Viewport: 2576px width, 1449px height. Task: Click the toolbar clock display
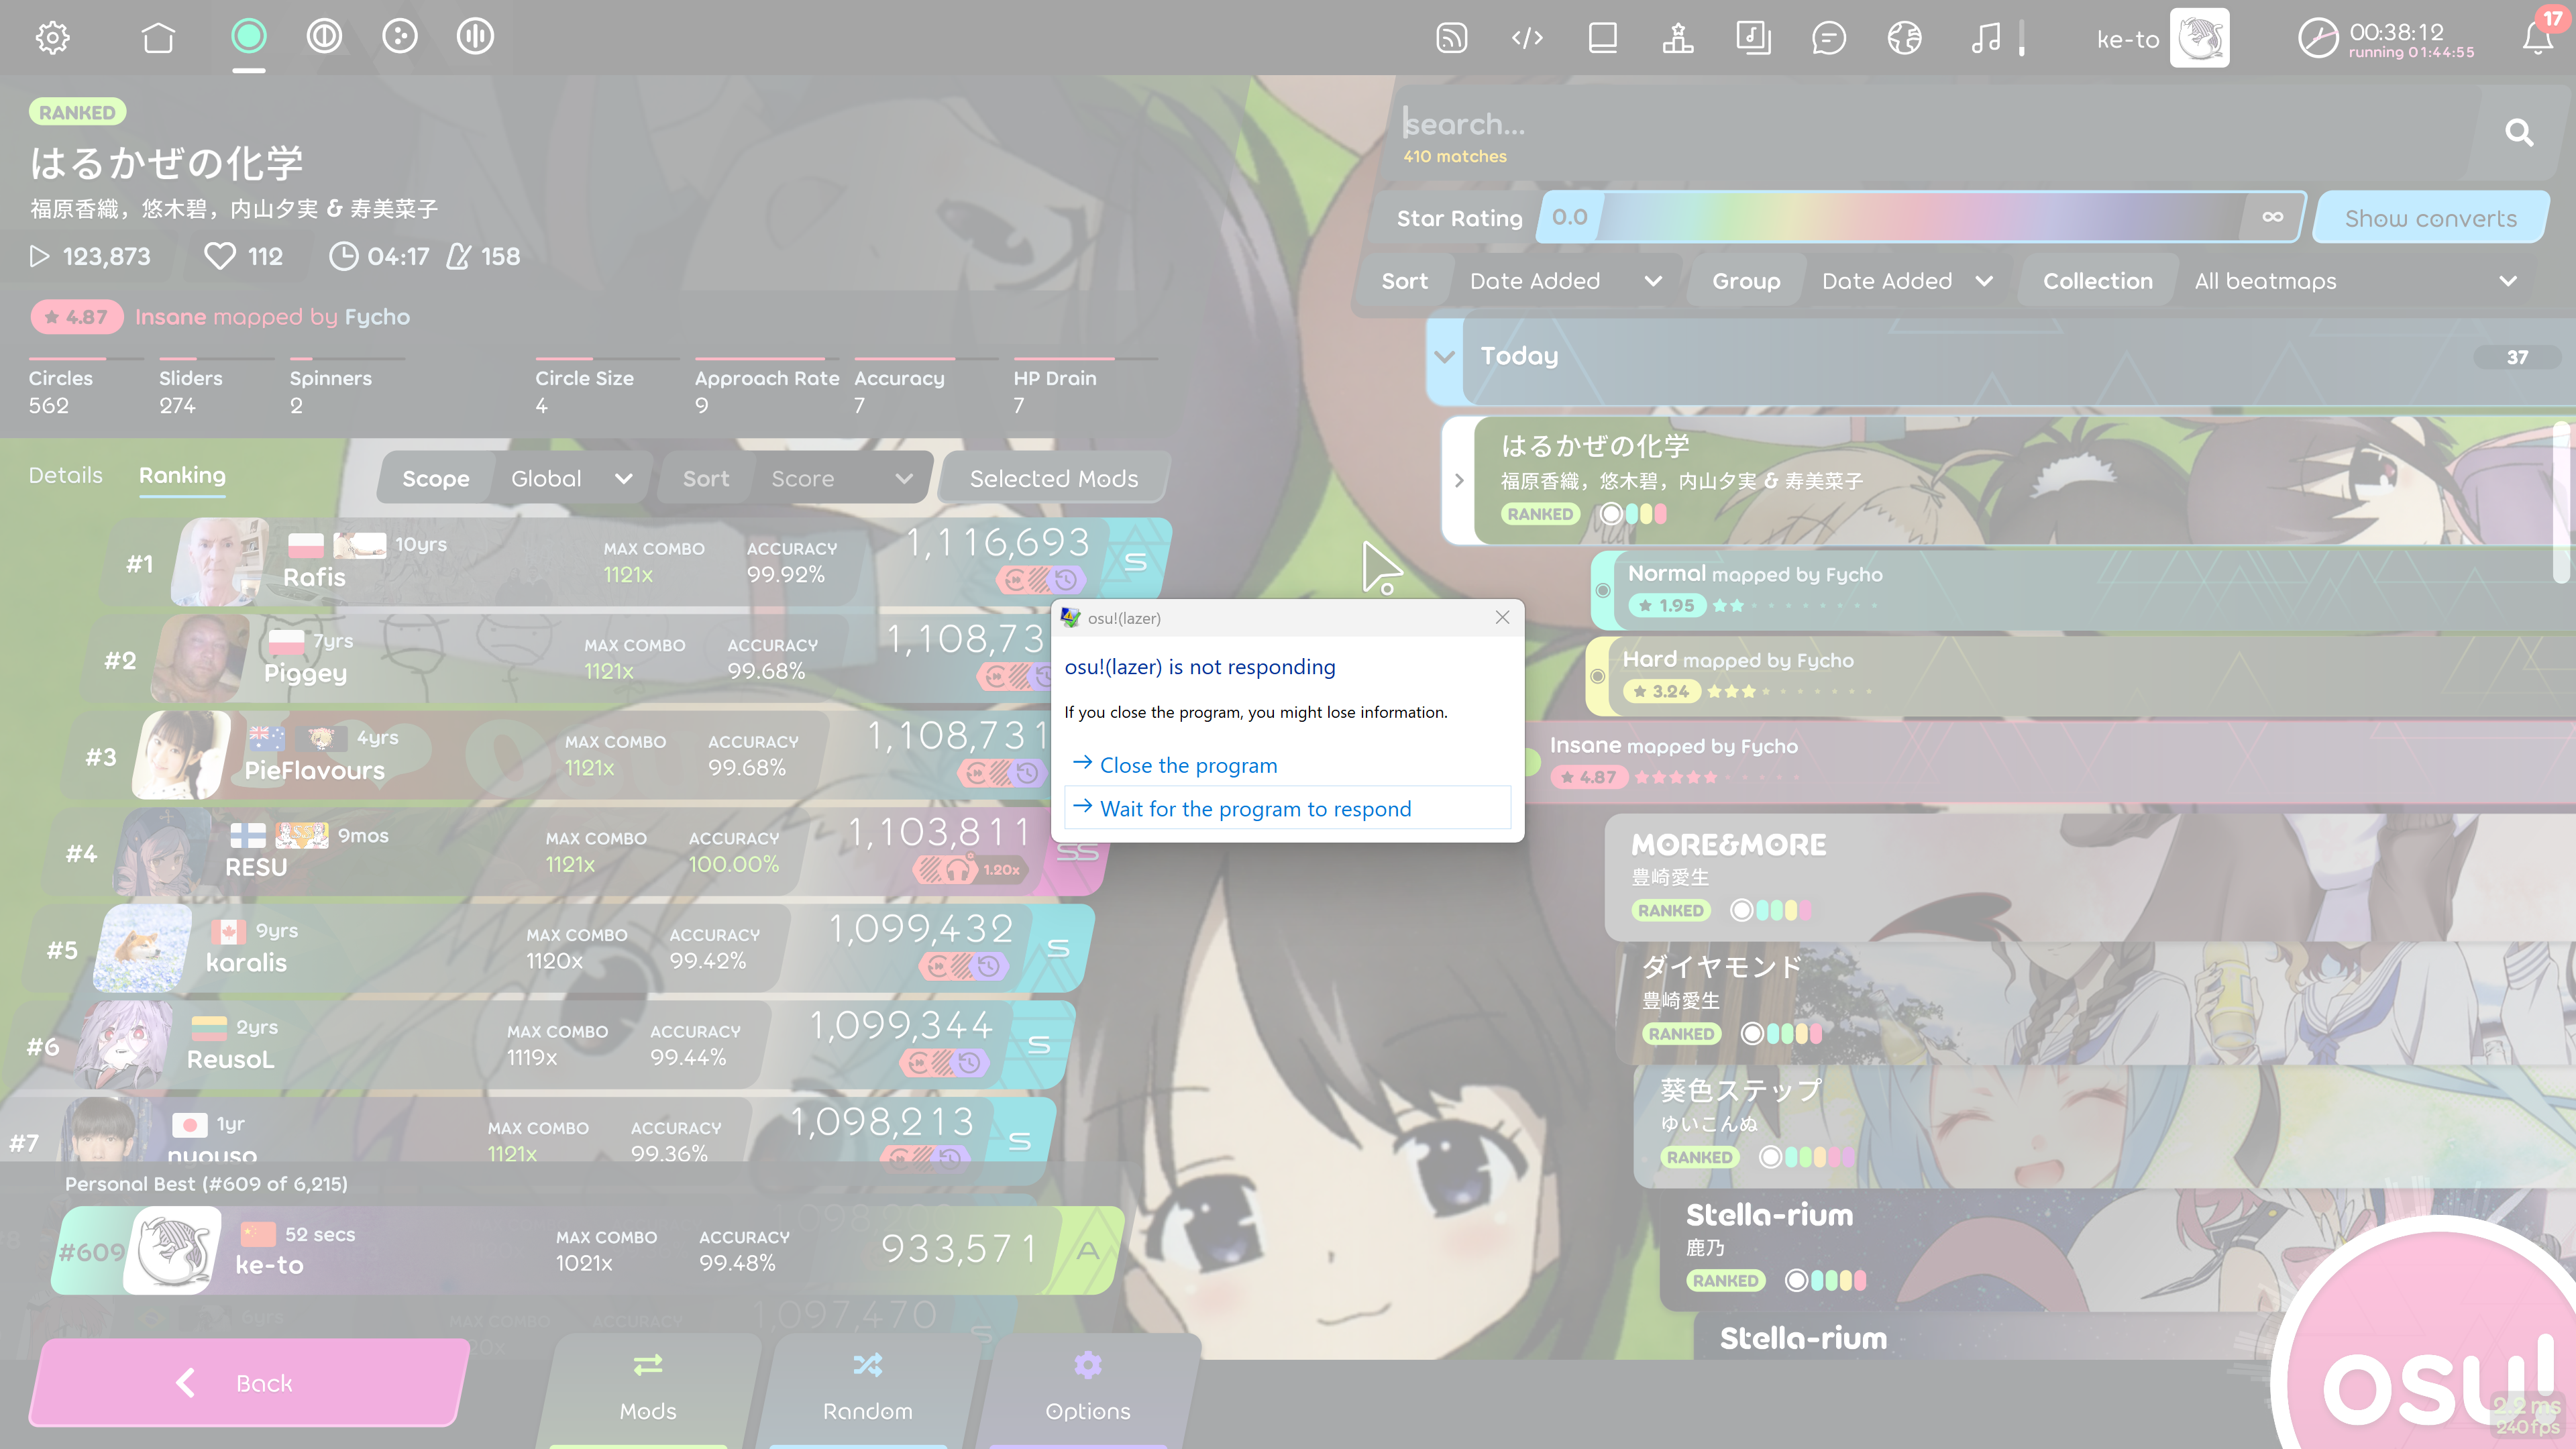tap(2387, 39)
